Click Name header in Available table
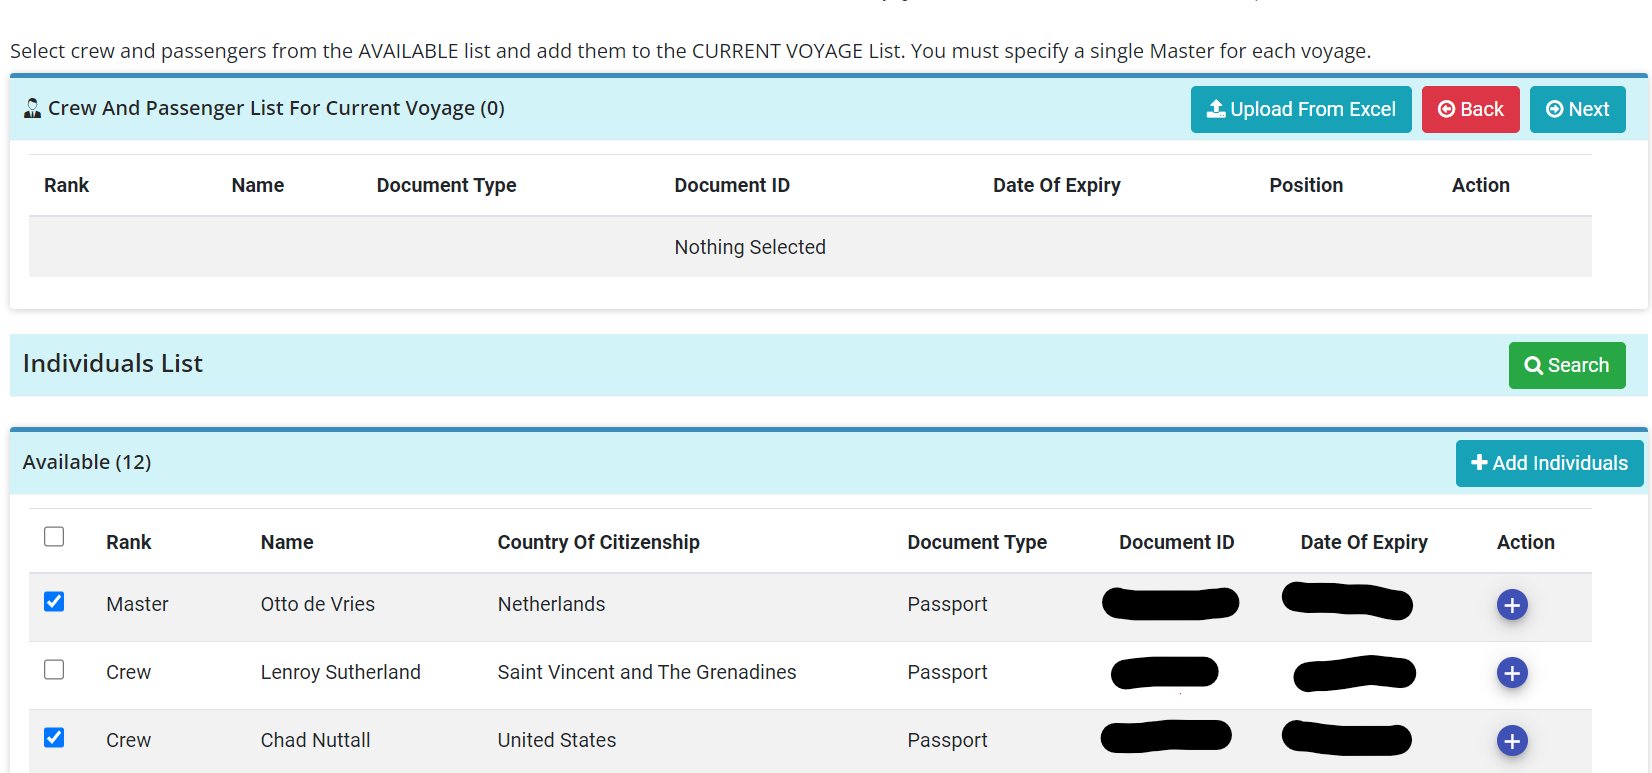The image size is (1652, 773). click(287, 542)
